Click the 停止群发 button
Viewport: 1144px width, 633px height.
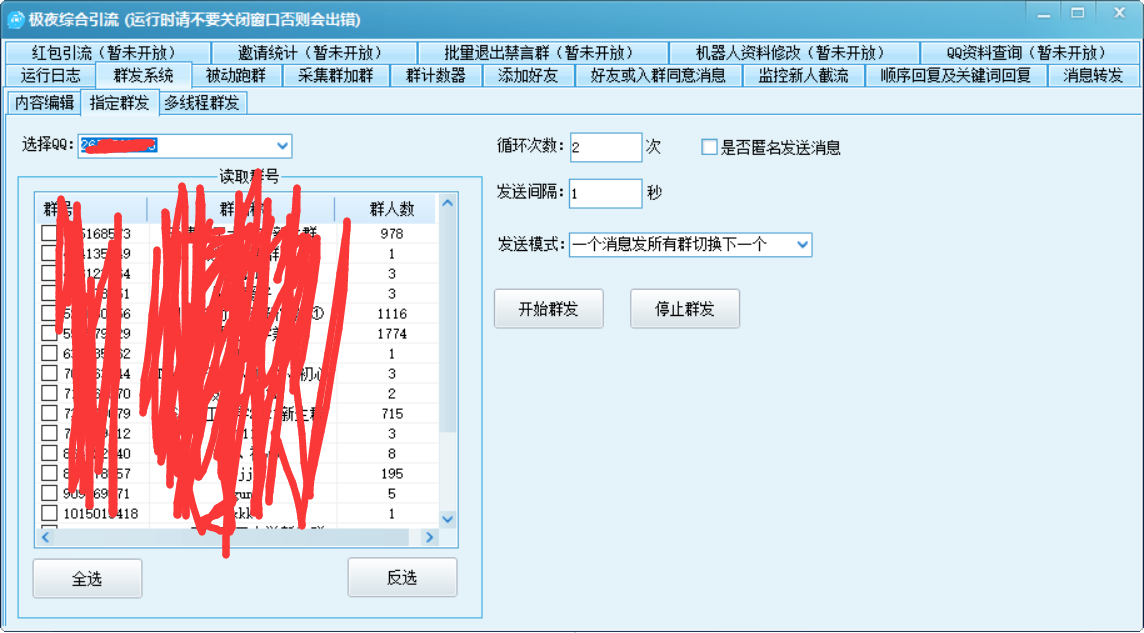(x=685, y=308)
